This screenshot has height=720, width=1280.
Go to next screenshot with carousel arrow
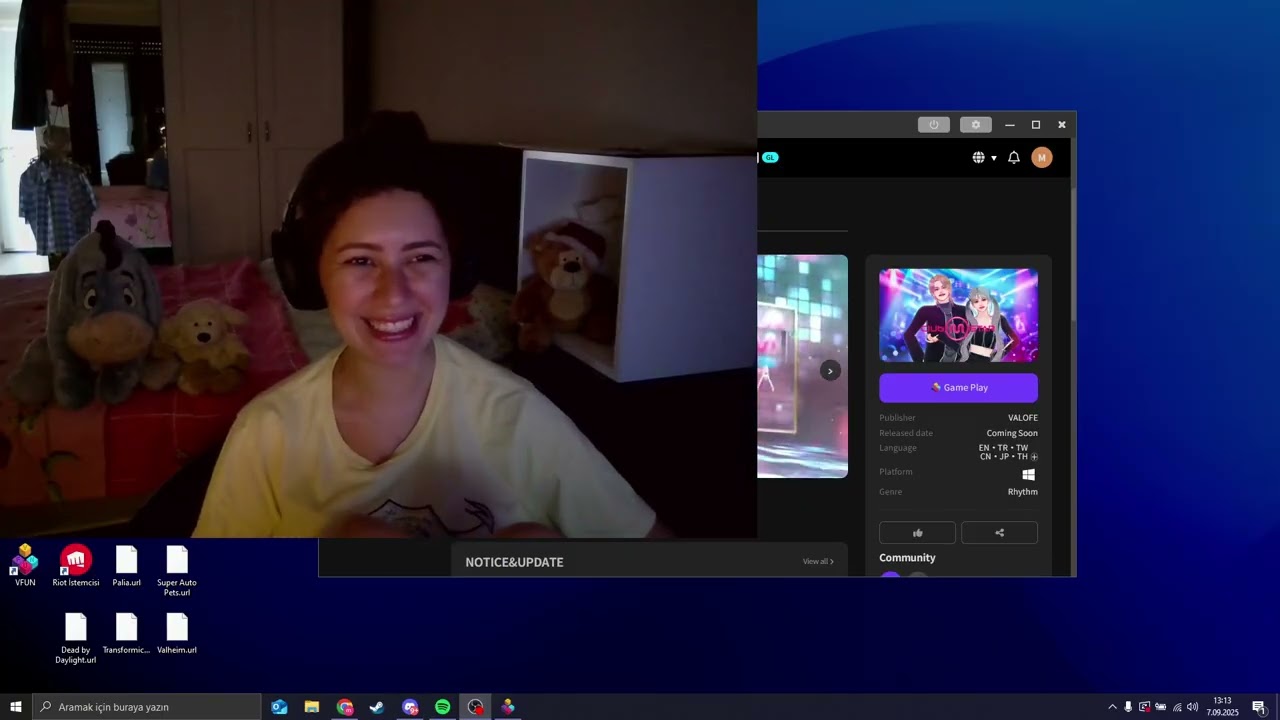[x=830, y=371]
